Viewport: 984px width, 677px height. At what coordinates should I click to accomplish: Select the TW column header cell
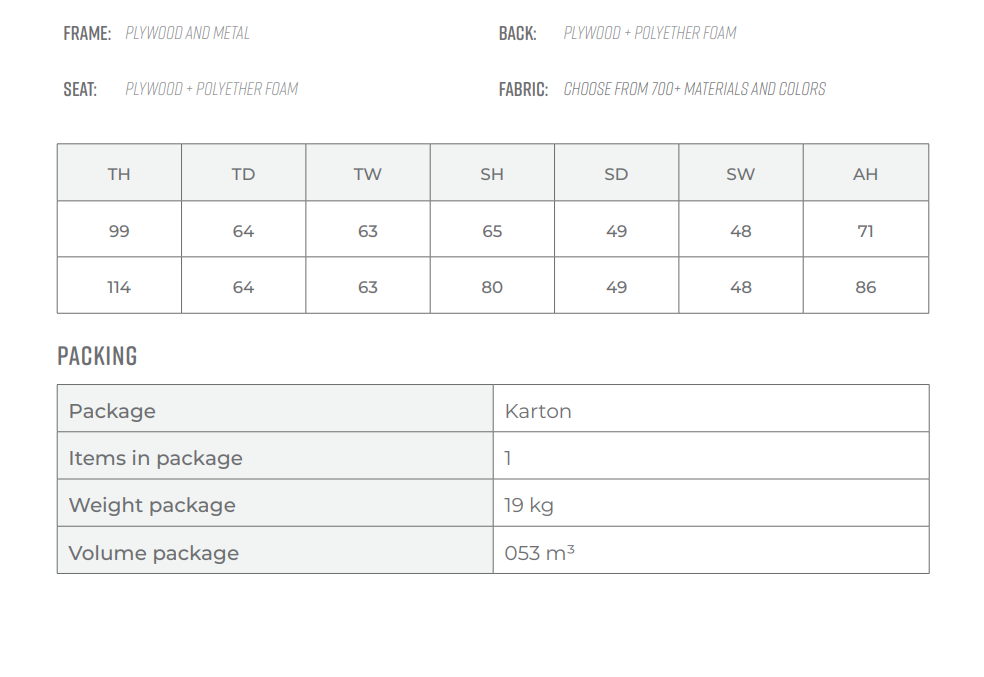pos(368,173)
